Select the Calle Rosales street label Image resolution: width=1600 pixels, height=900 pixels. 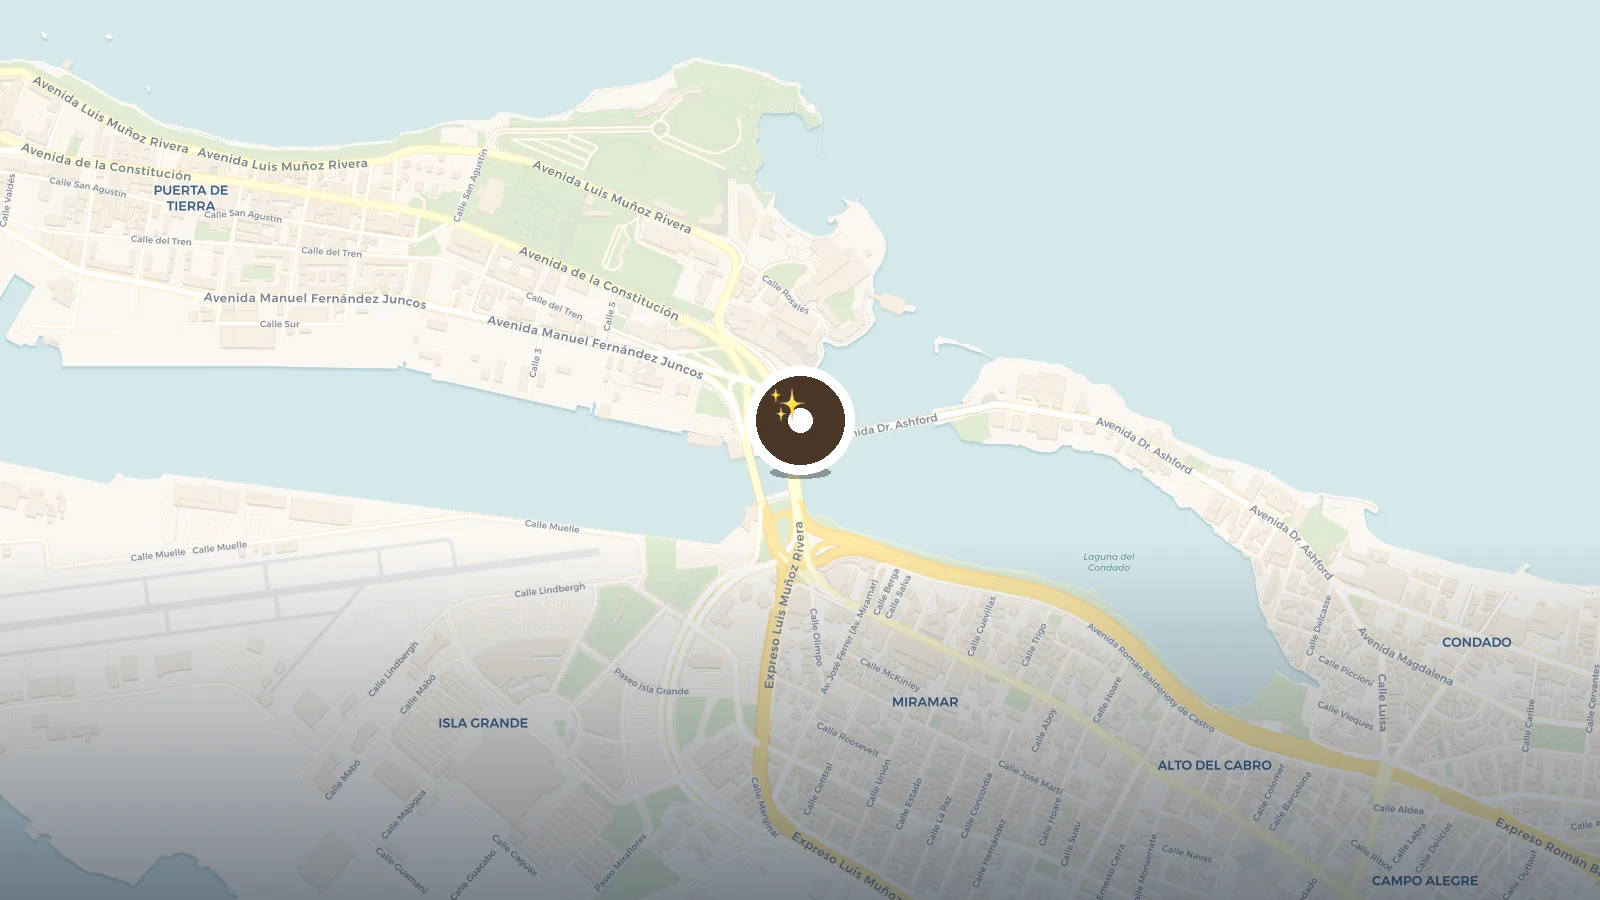[786, 295]
